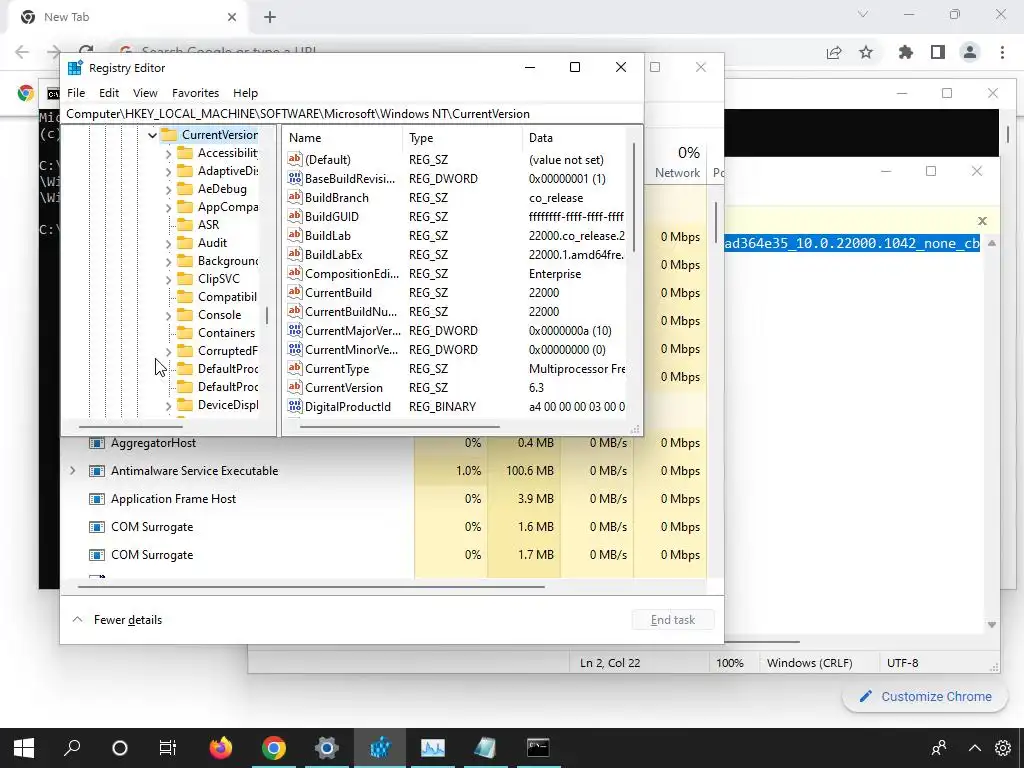The height and width of the screenshot is (768, 1024).
Task: Click the registry values horizontal scrollbar
Action: [400, 426]
